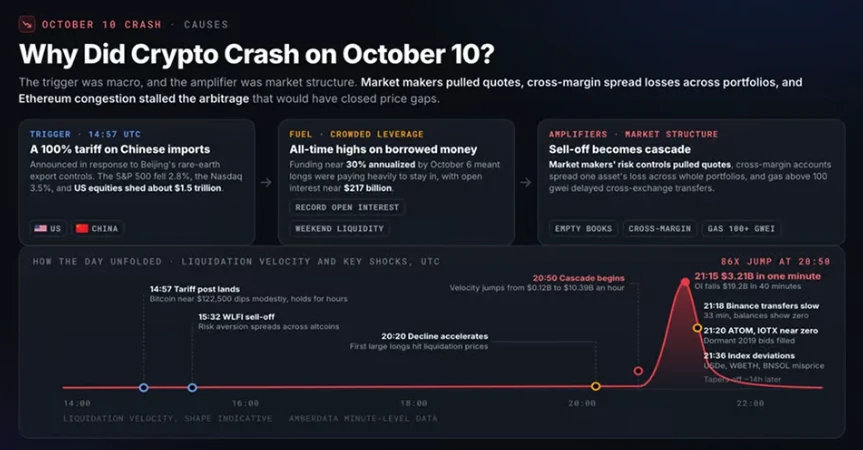Click the China flag icon

pos(82,228)
